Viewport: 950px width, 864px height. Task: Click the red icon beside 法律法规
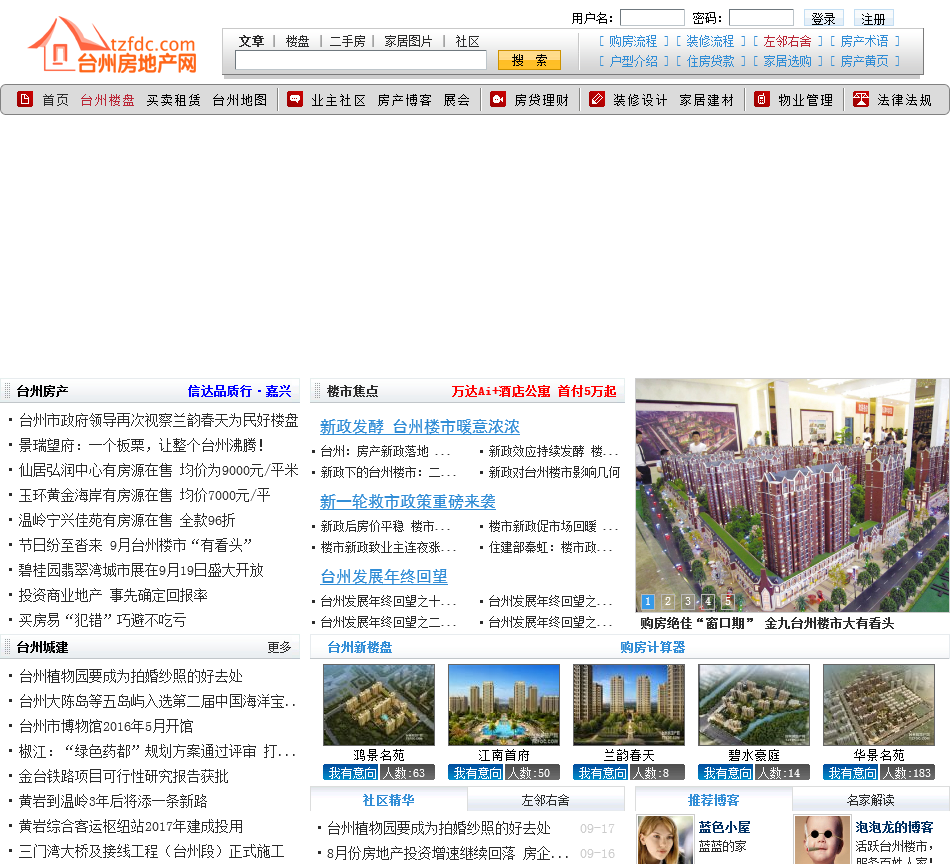point(861,99)
